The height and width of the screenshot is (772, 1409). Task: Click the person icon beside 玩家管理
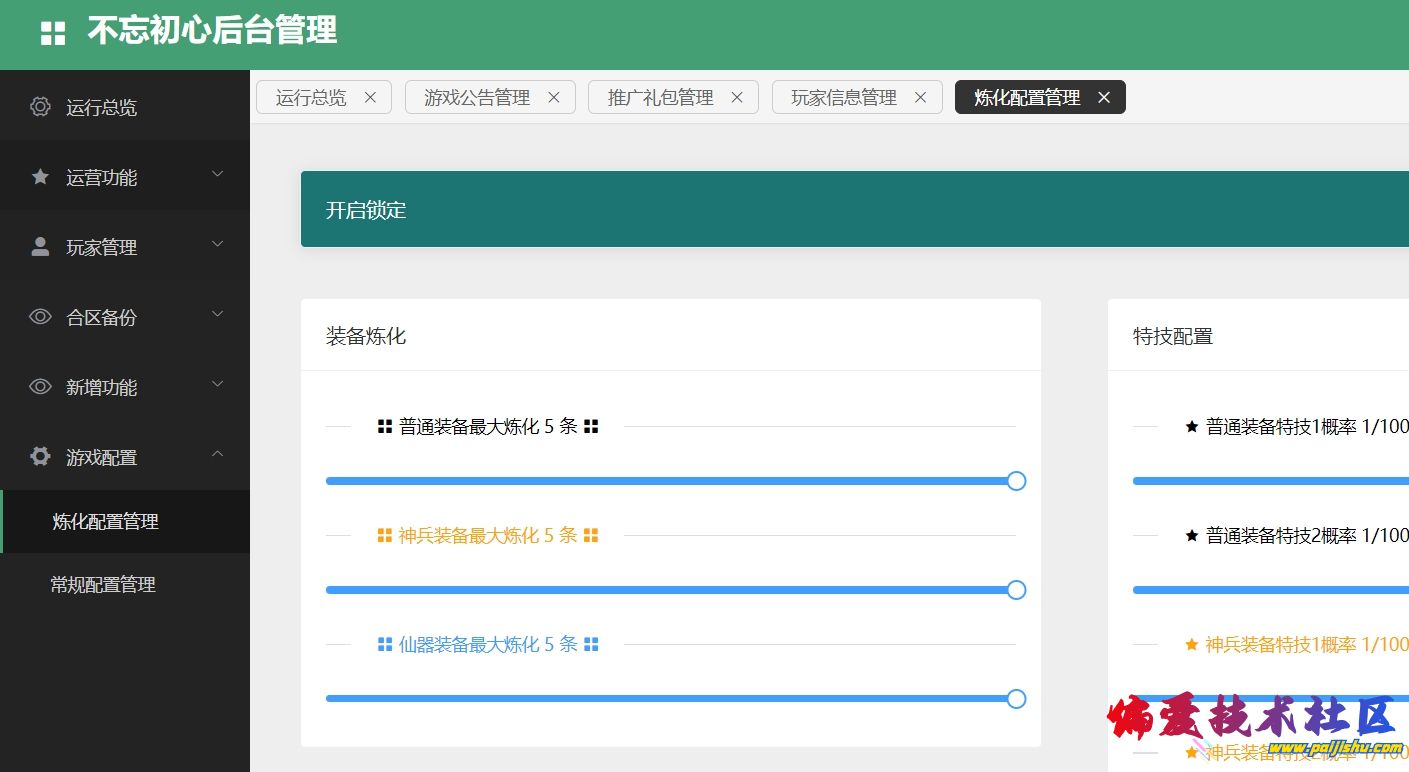point(40,247)
